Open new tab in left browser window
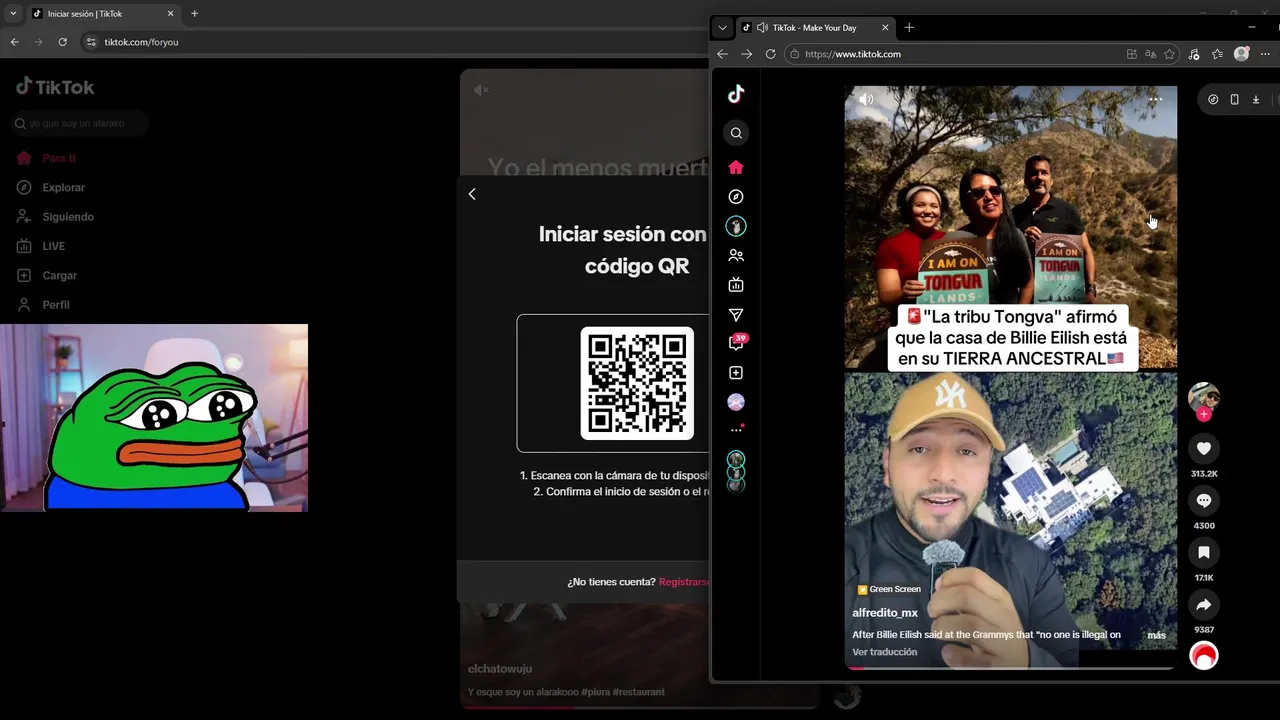Screen dimensions: 1280x720 point(194,14)
